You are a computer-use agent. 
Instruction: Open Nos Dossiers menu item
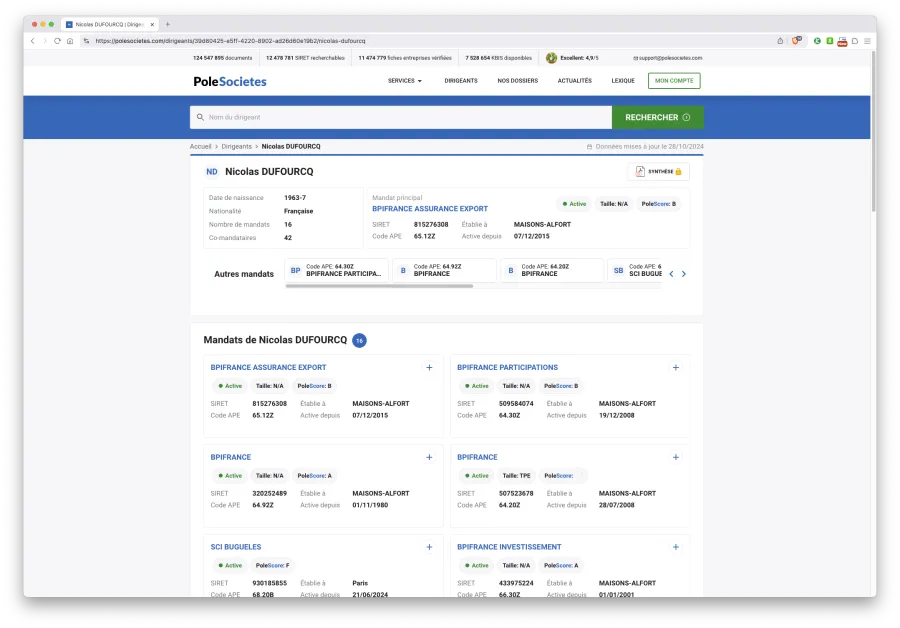click(518, 81)
